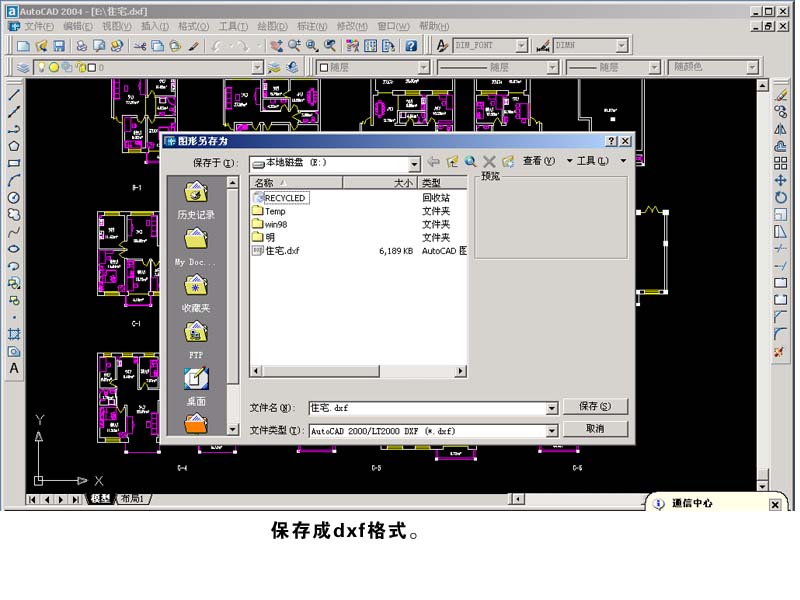Select the Multiline Text A tool
This screenshot has width=800, height=600.
pos(14,368)
